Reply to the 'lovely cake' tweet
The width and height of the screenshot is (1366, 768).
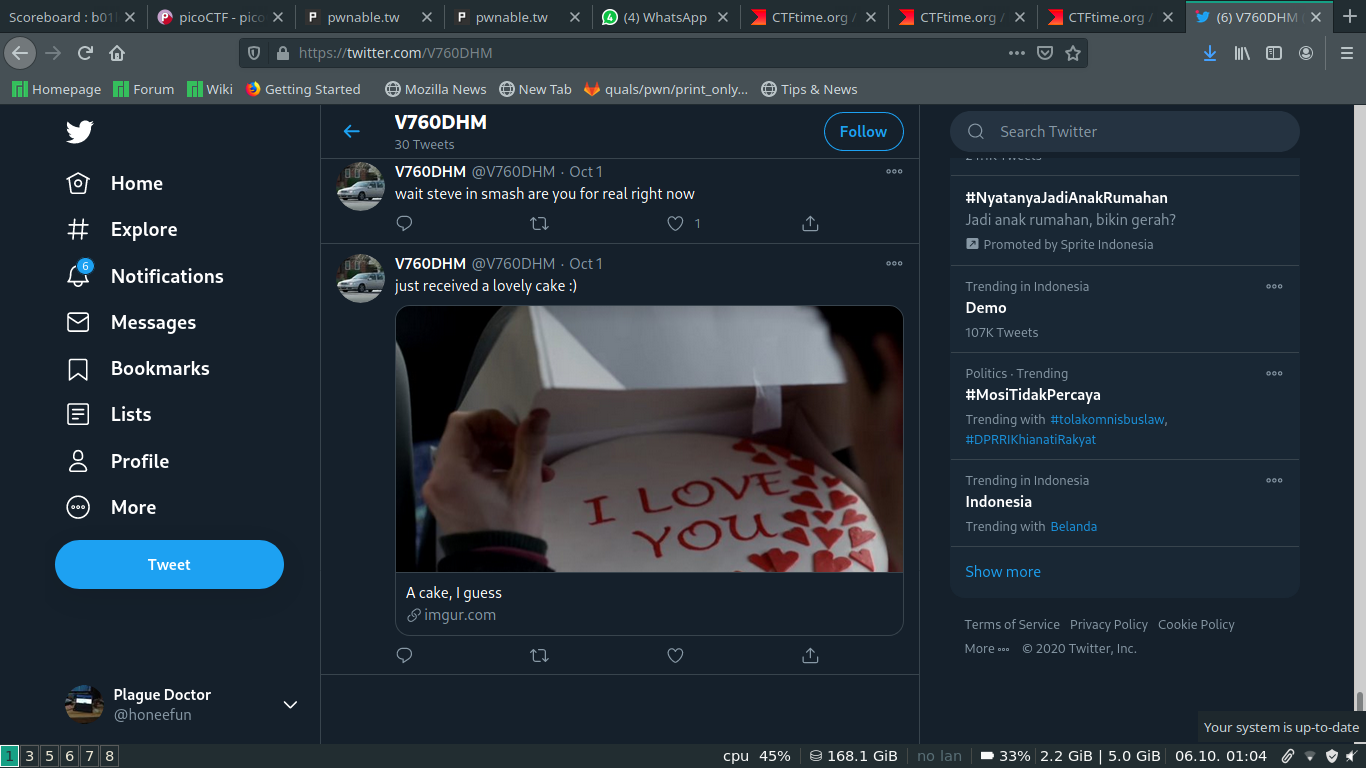pos(404,656)
